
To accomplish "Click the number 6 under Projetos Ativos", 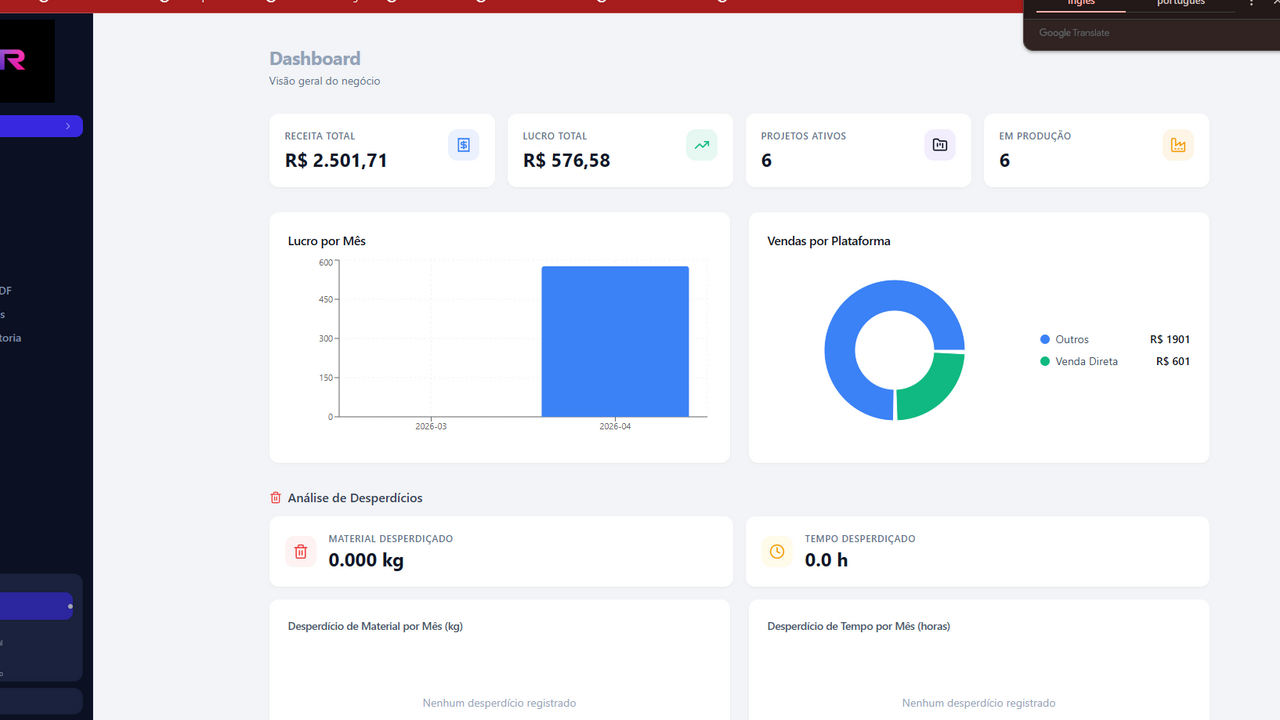I will point(767,160).
